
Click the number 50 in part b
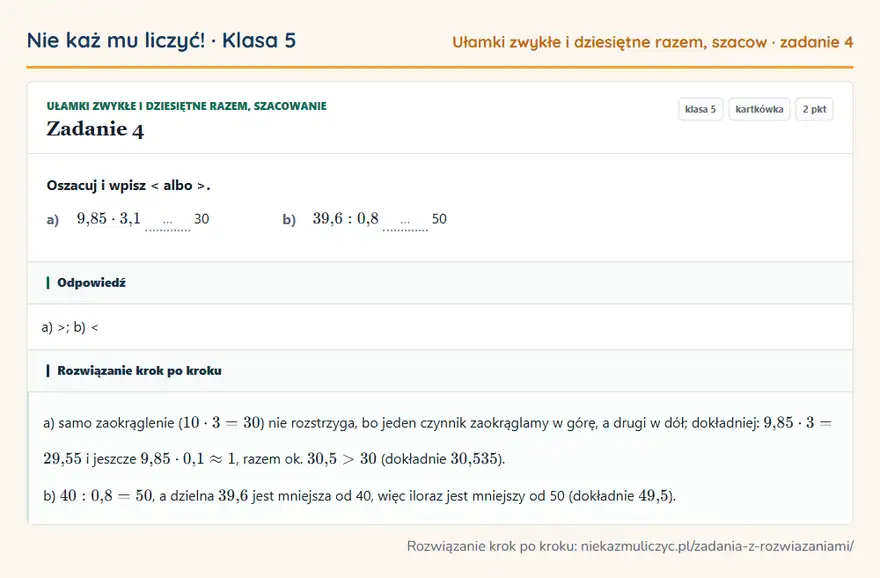[x=439, y=219]
